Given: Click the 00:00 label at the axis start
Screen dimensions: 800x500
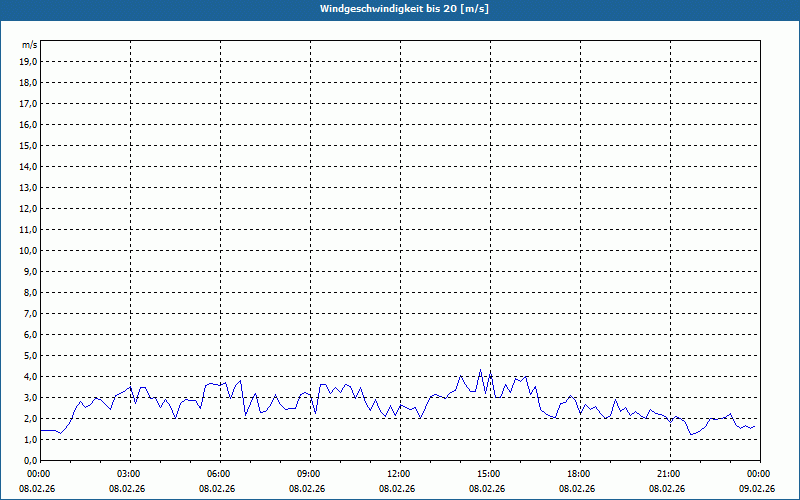Looking at the screenshot, I should coord(39,474).
